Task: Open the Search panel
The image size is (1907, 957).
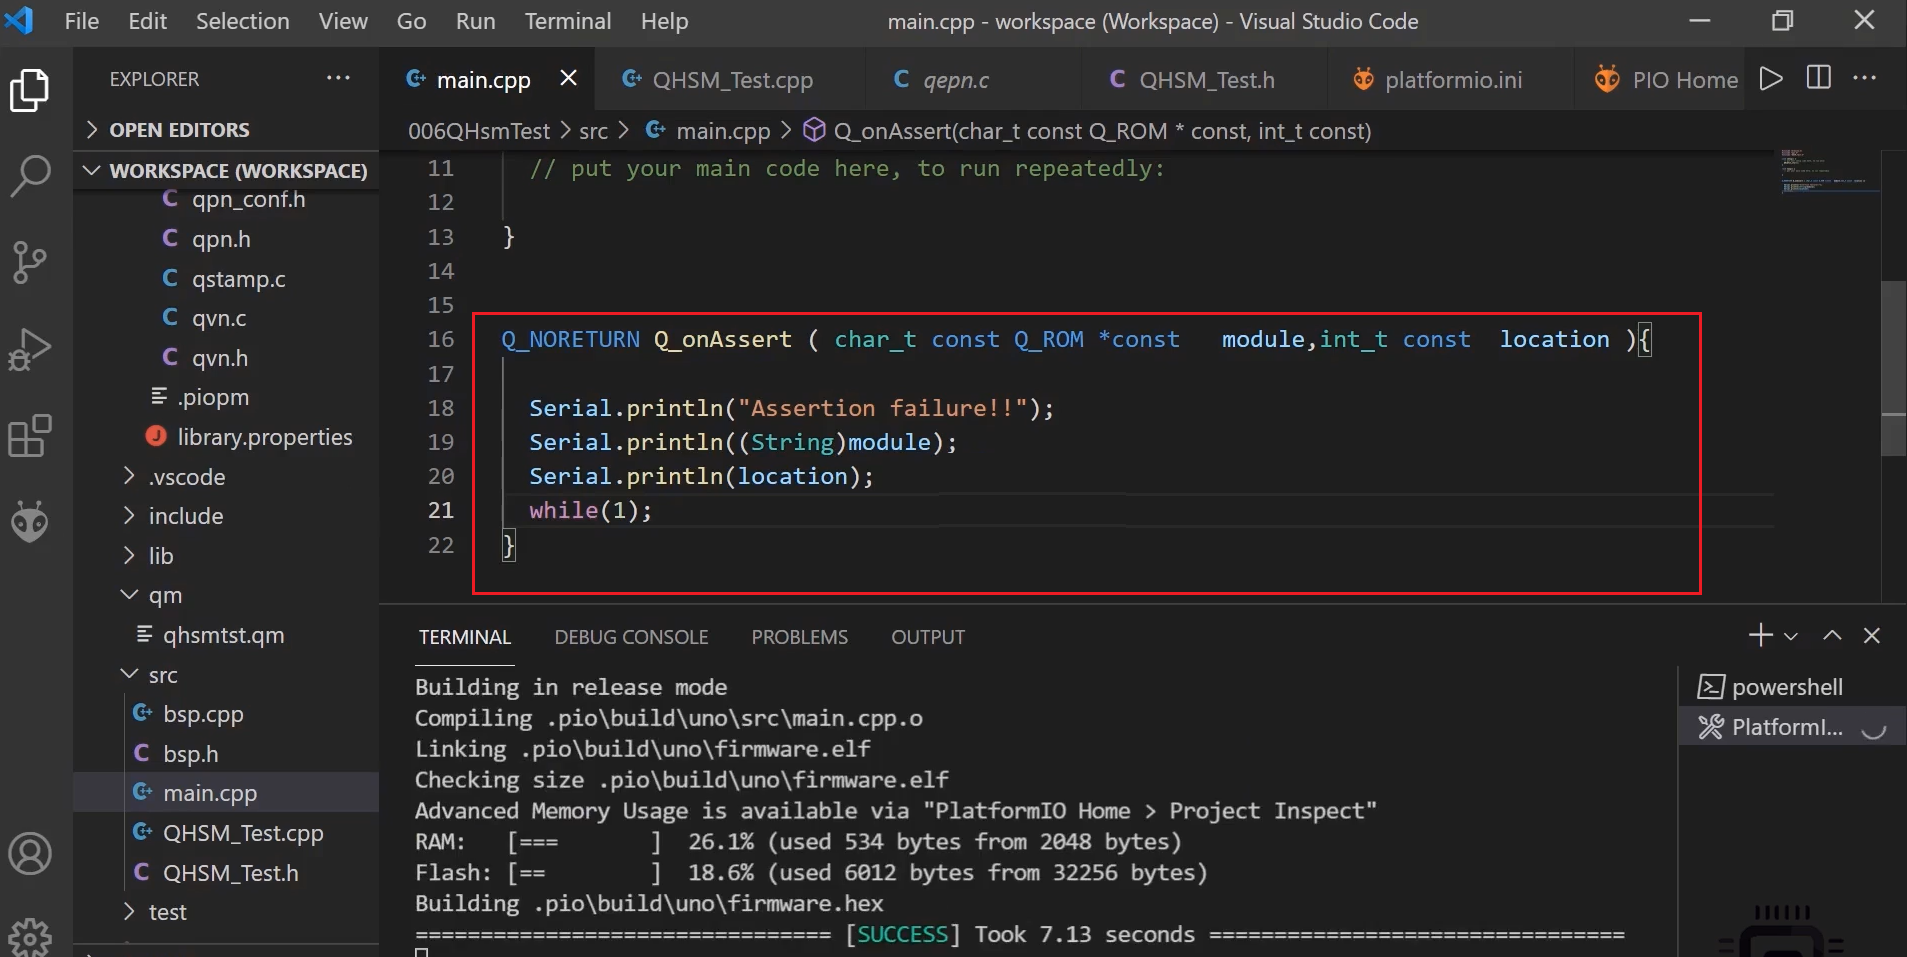Action: tap(30, 175)
